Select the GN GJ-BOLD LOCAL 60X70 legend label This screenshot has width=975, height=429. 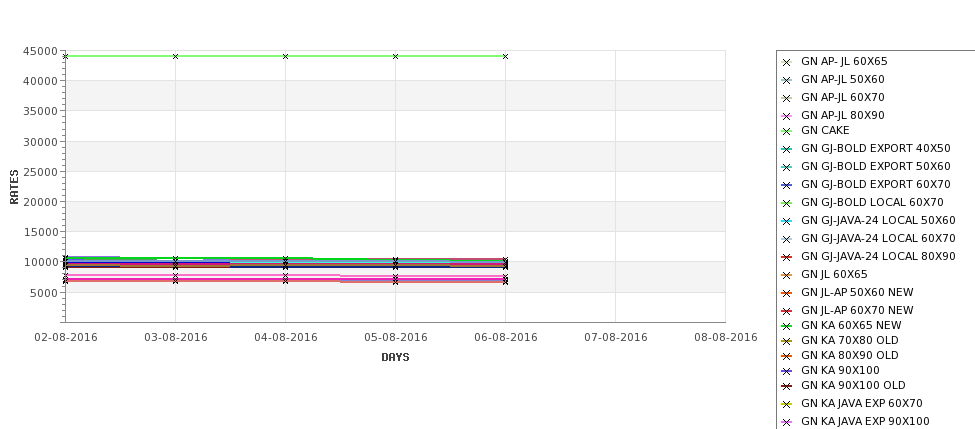pyautogui.click(x=872, y=202)
